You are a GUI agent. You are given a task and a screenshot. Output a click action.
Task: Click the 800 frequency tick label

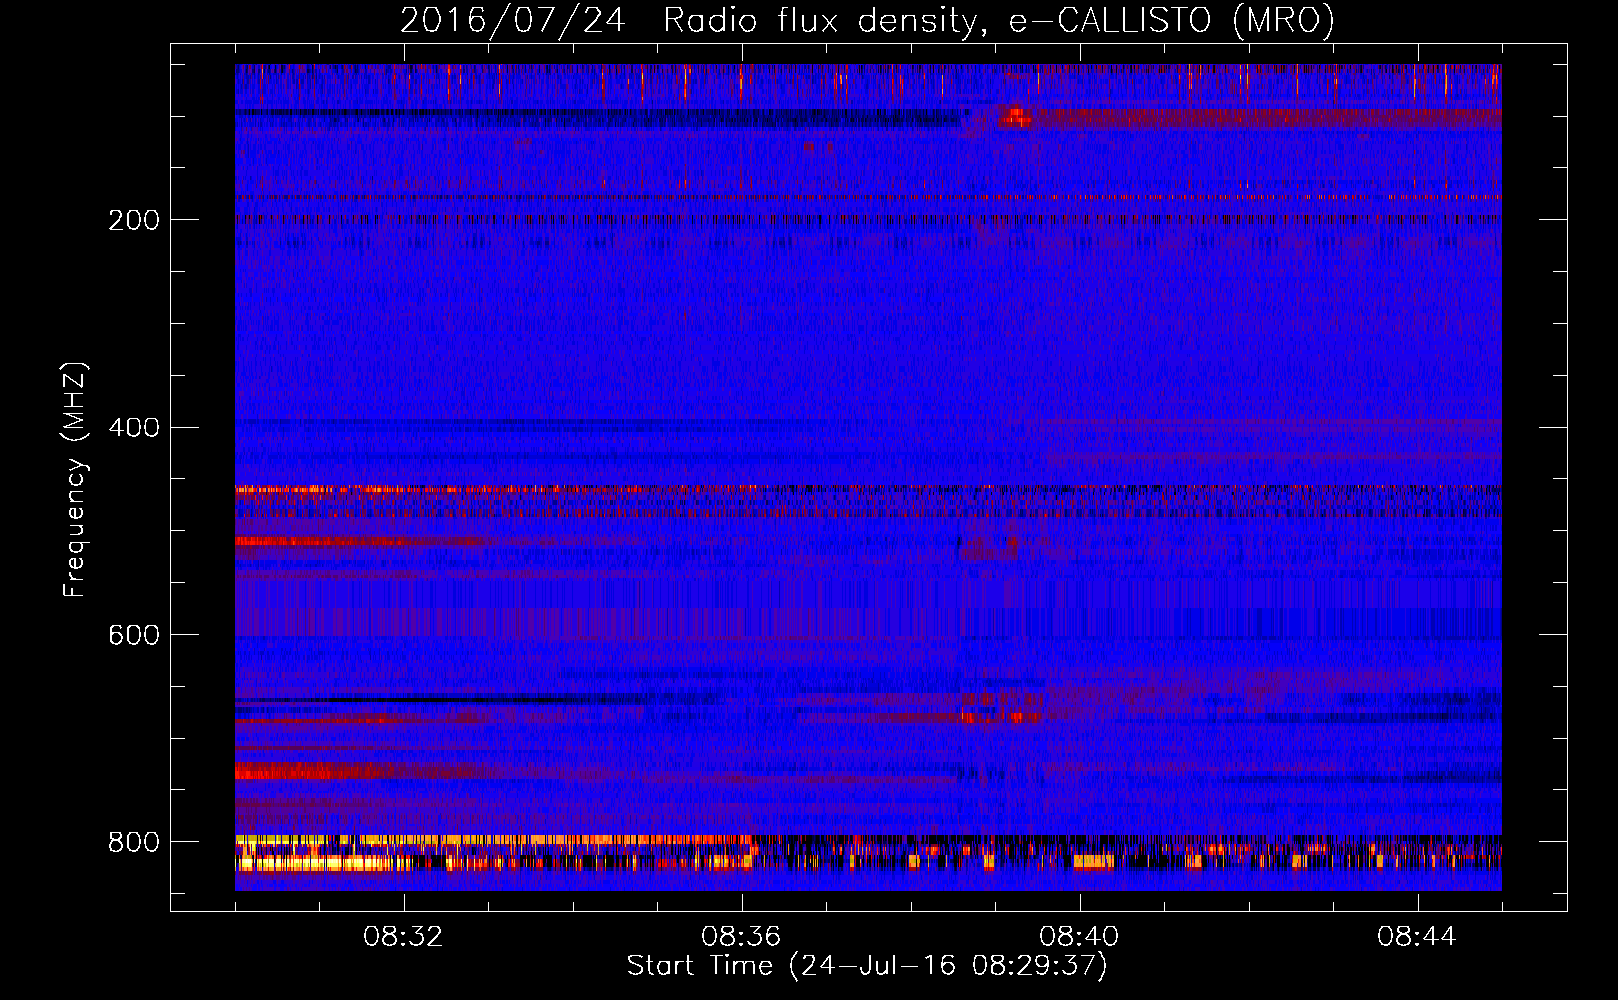[134, 842]
